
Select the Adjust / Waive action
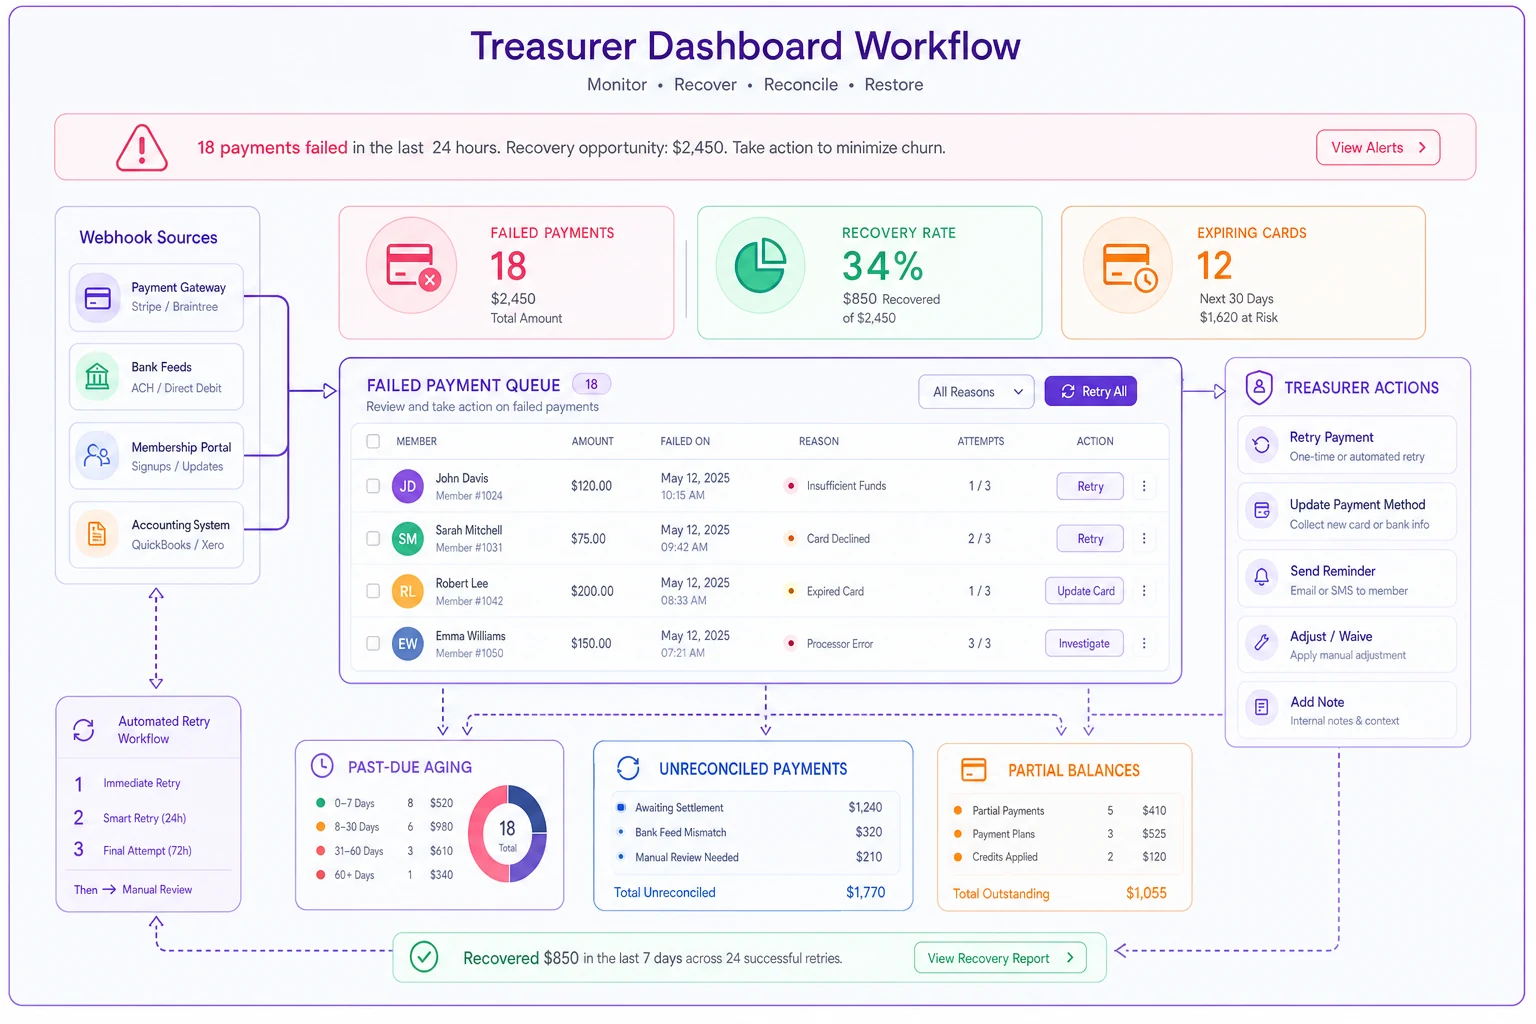click(x=1347, y=644)
